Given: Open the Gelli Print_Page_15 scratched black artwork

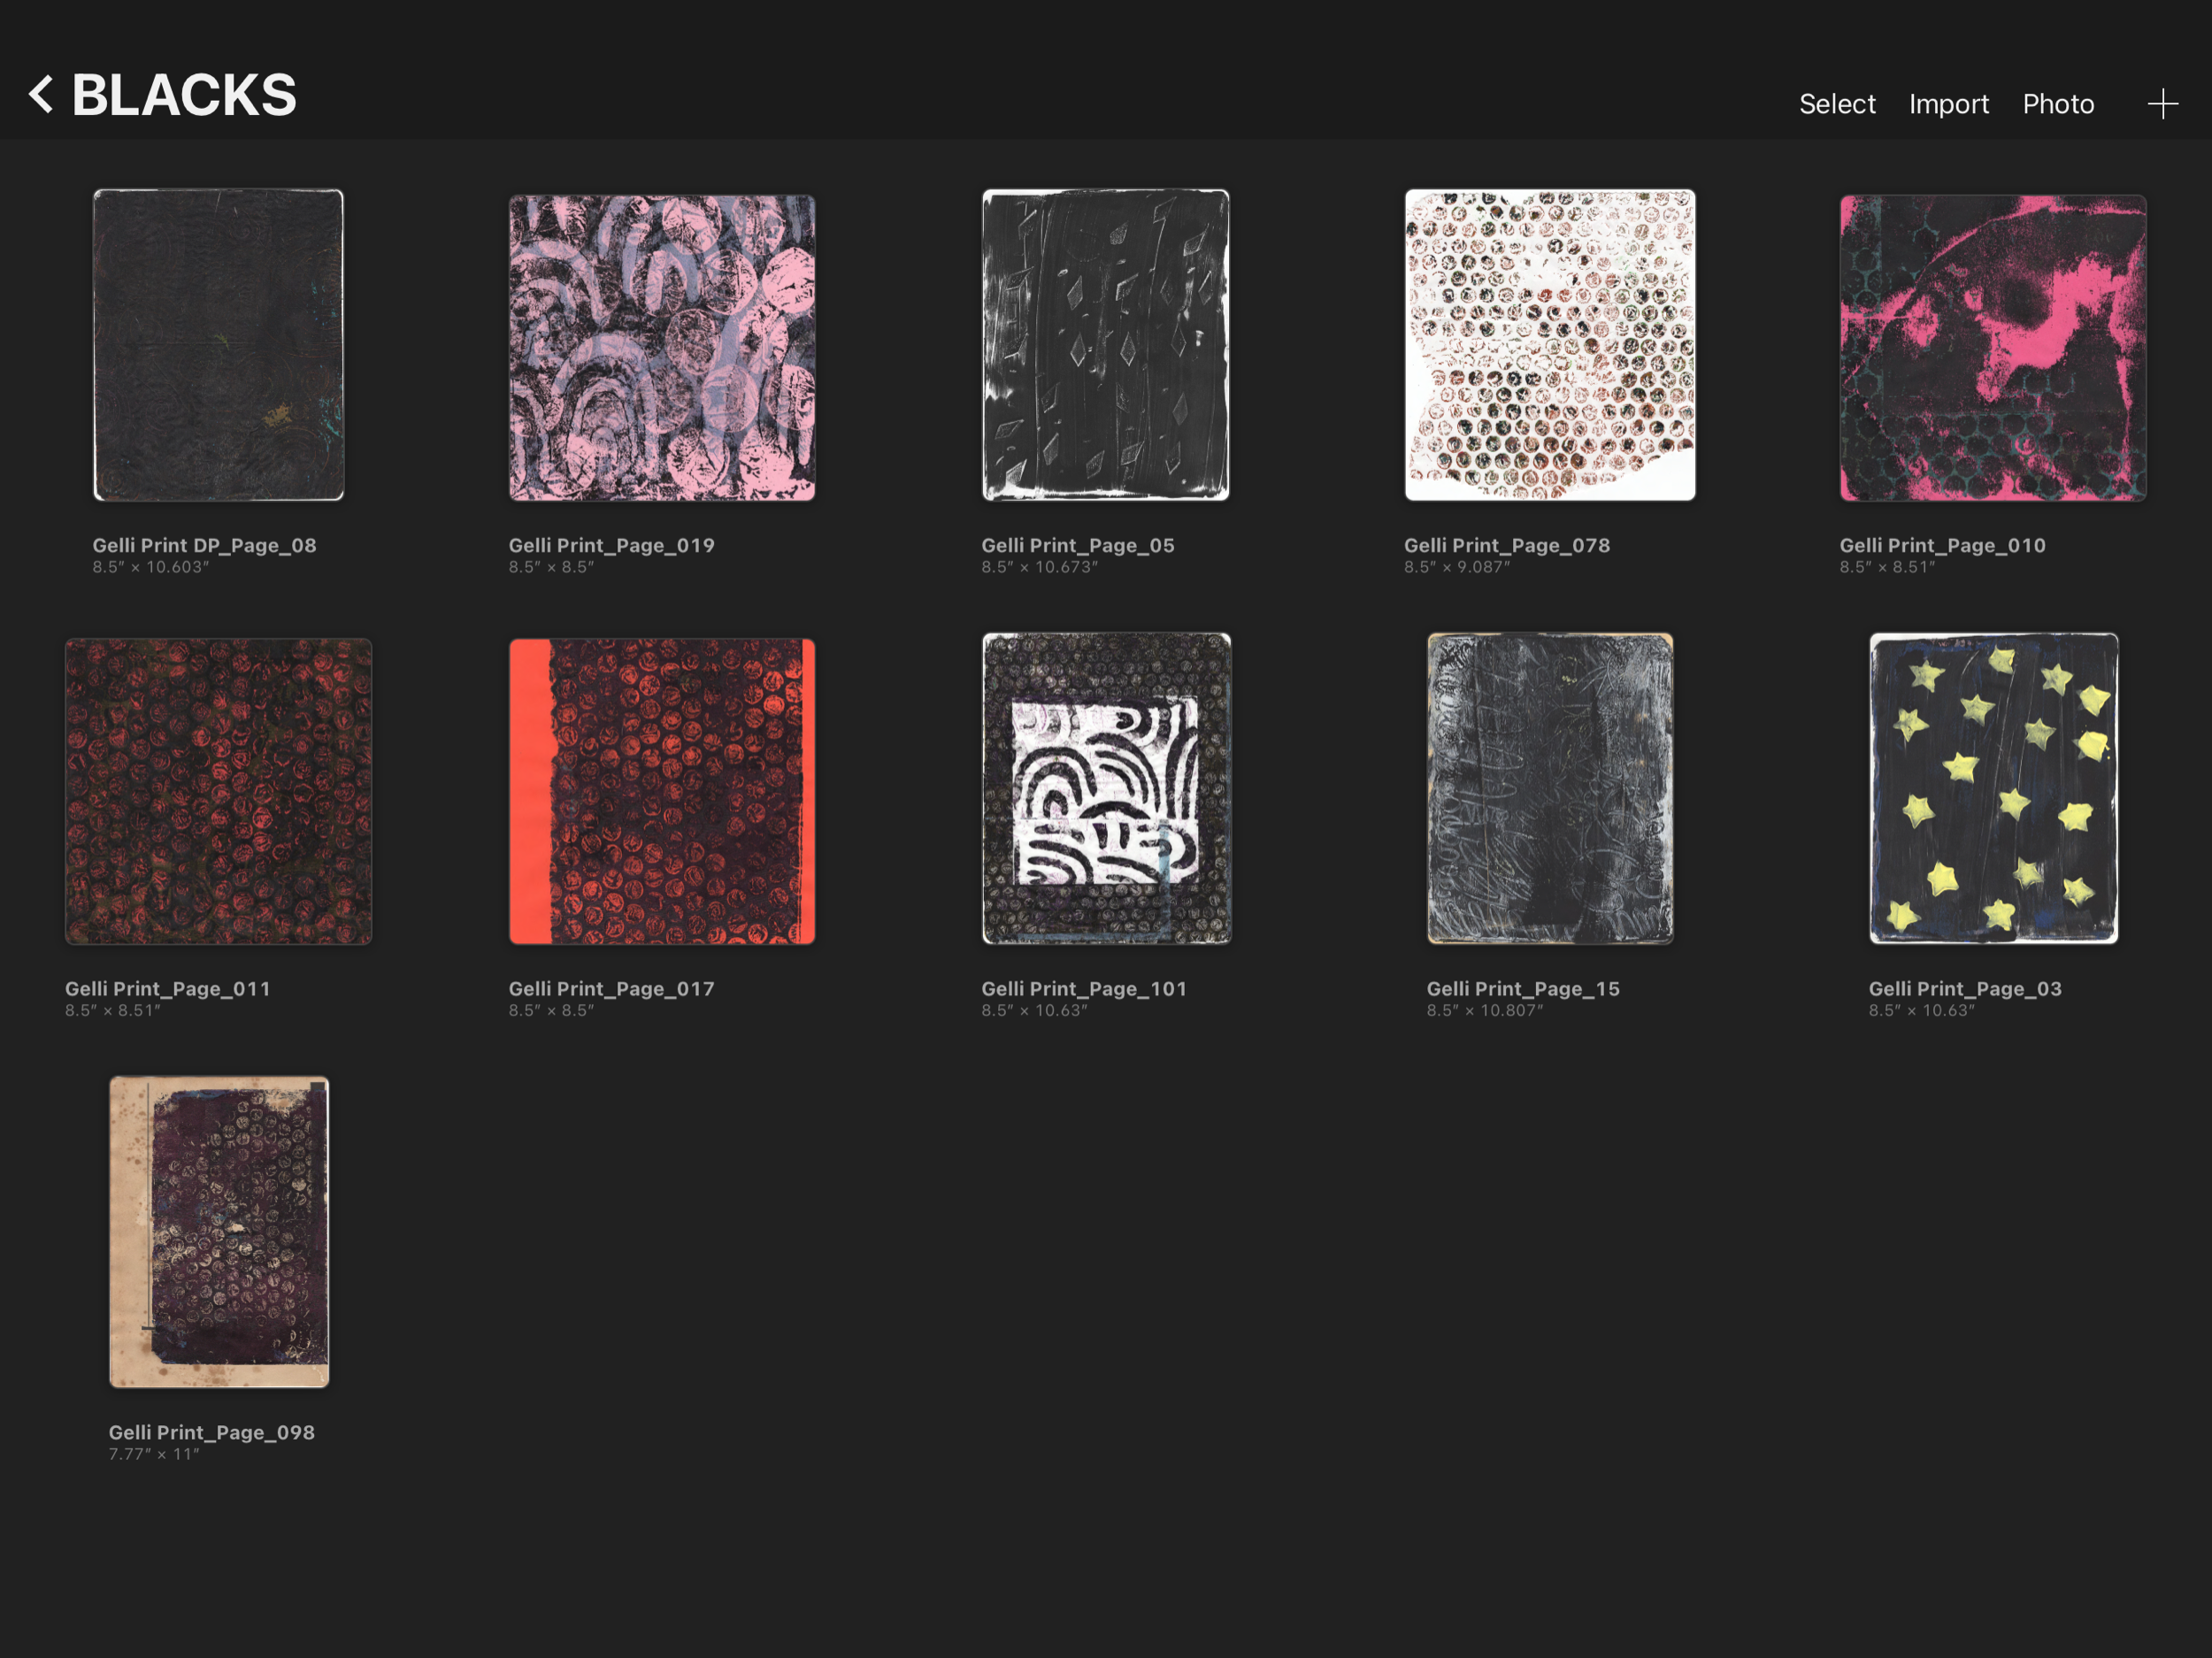Looking at the screenshot, I should click(x=1549, y=788).
